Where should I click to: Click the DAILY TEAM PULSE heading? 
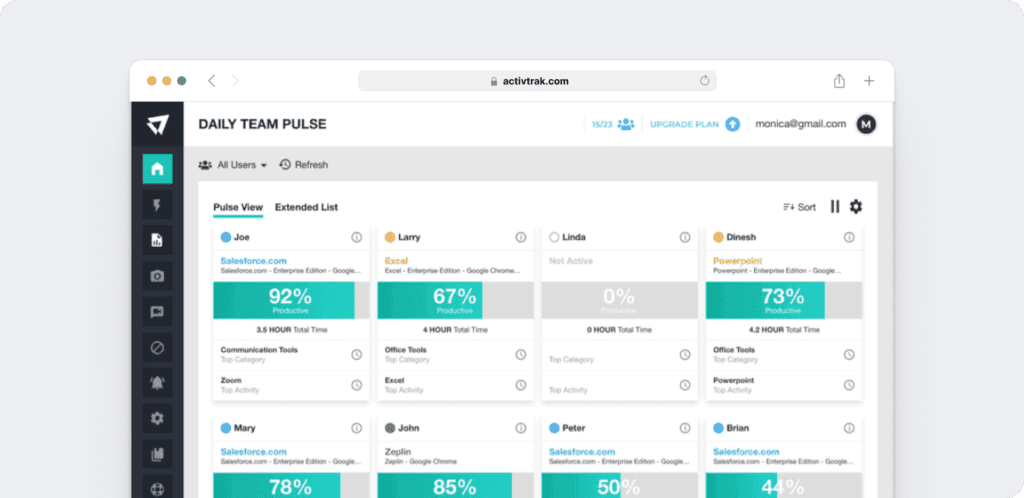(263, 124)
